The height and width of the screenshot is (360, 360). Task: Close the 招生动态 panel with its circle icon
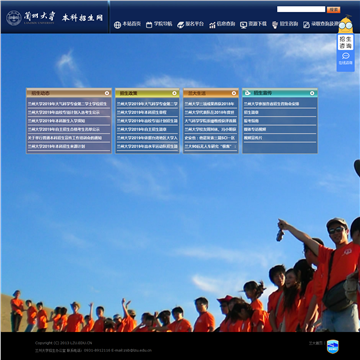coord(107,93)
